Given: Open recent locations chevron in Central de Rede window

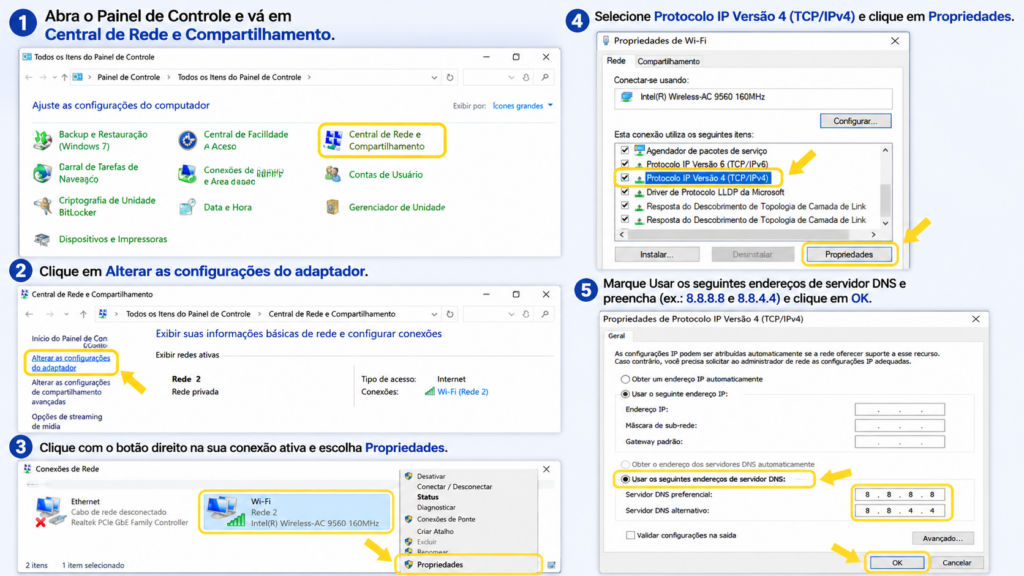Looking at the screenshot, I should coord(67,314).
